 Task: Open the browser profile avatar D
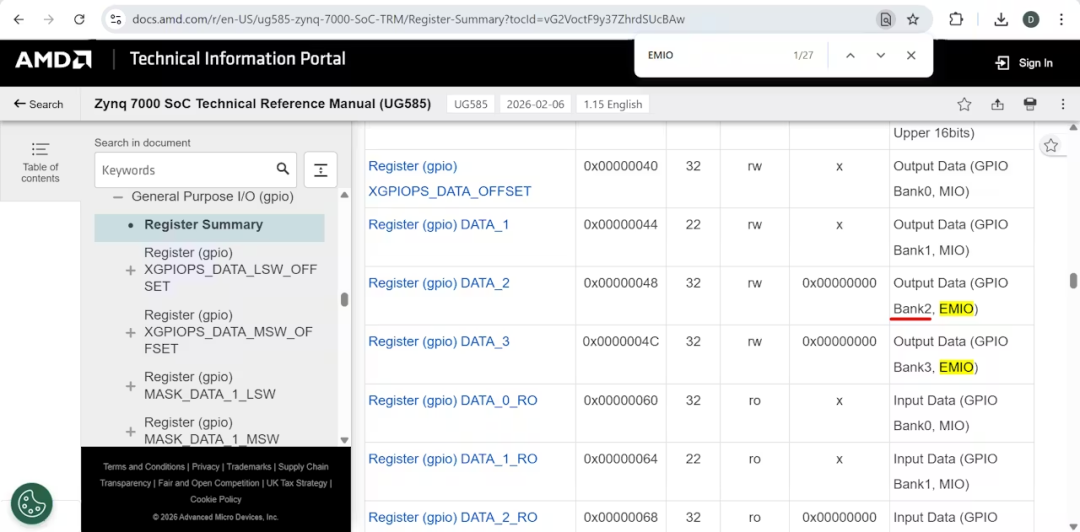point(1031,19)
